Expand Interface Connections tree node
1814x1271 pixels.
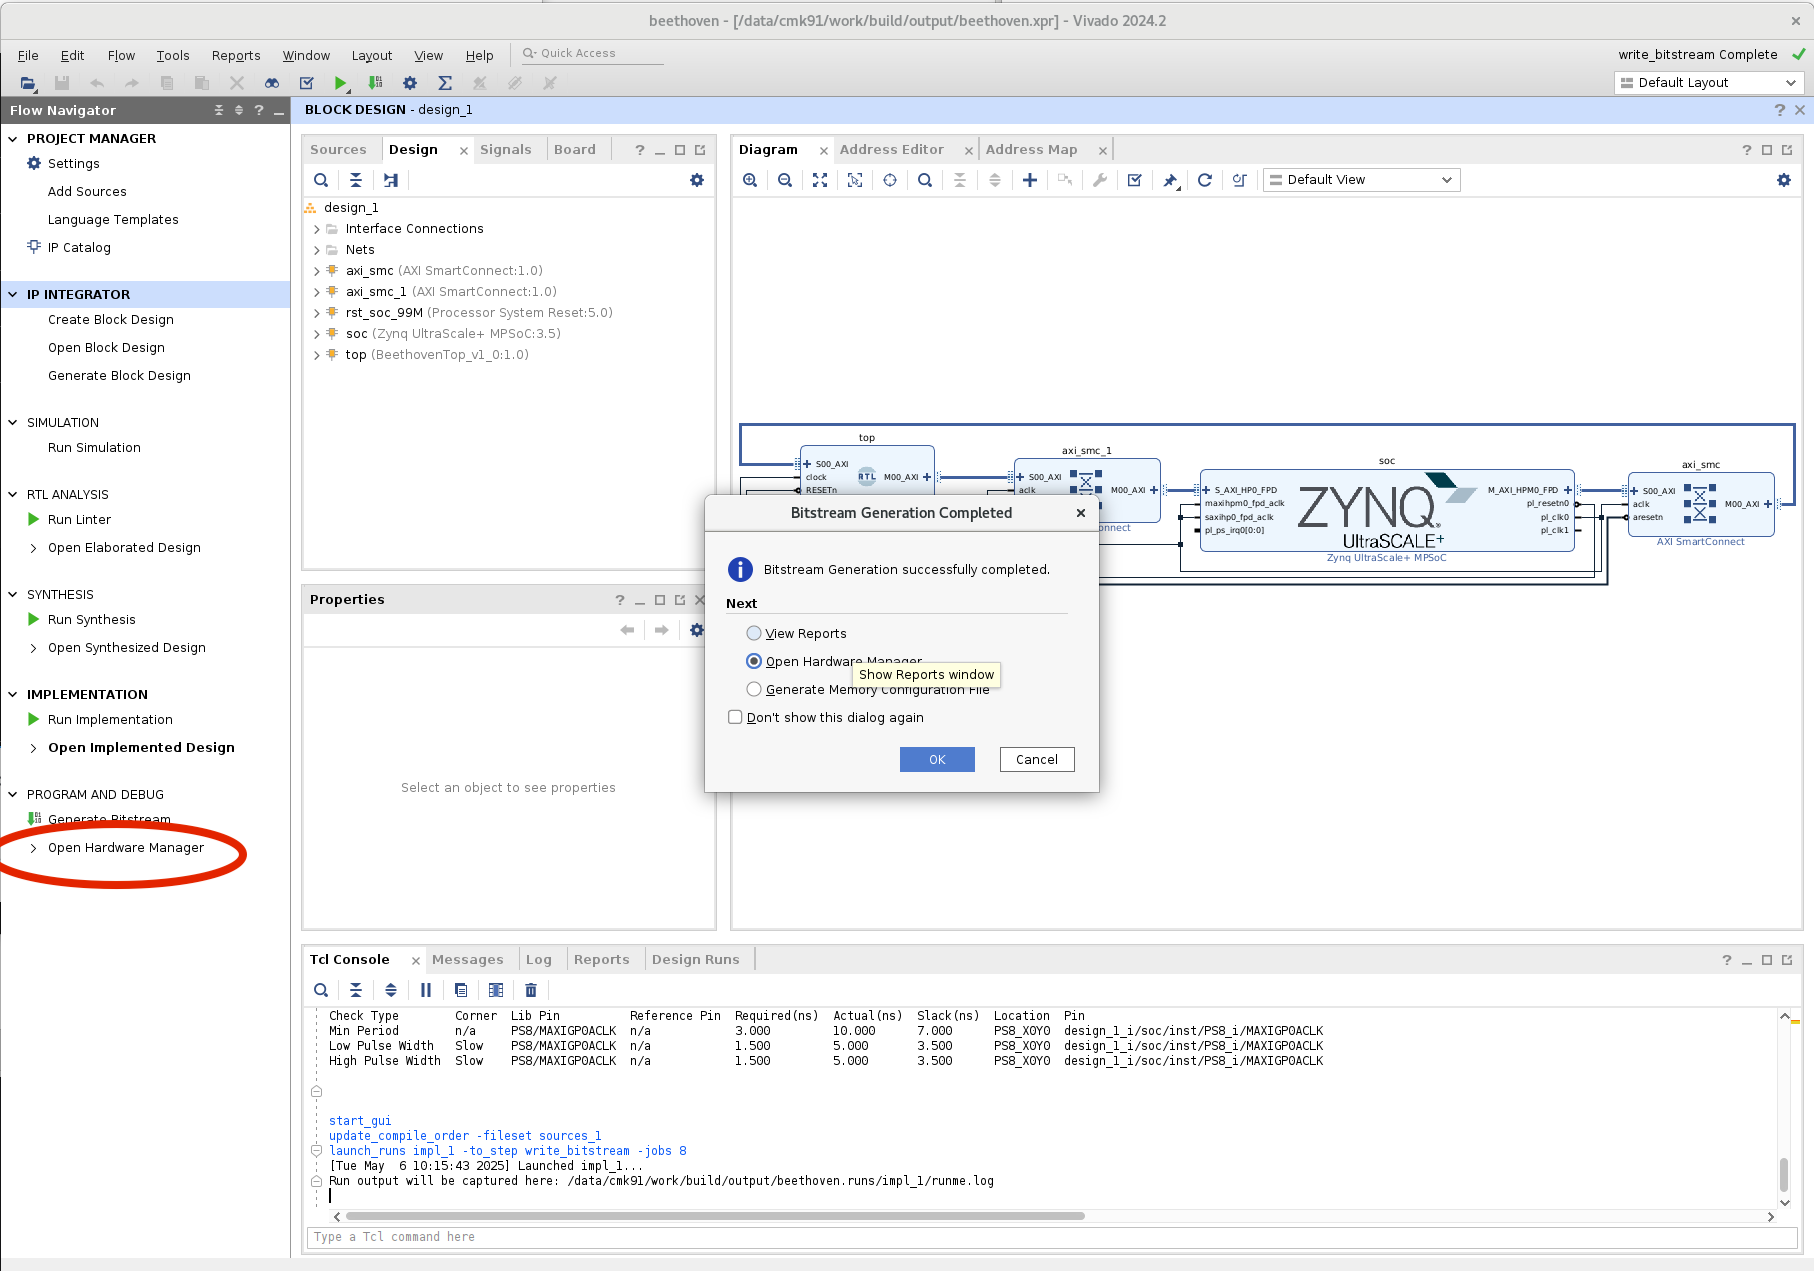[x=317, y=229]
